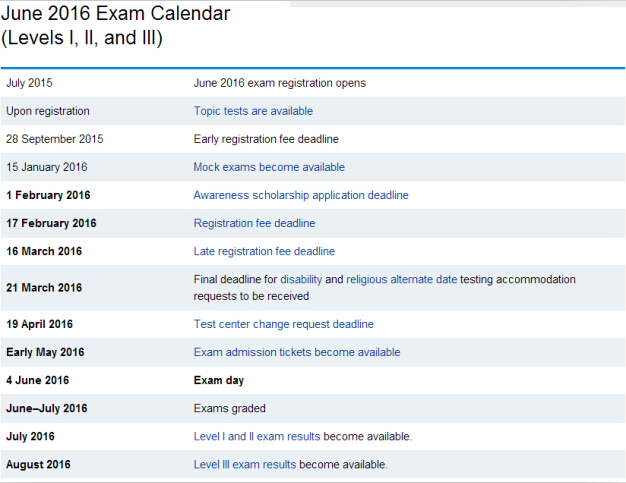Follow the Late registration fee deadline link
Viewport: 626px width, 483px height.
point(264,251)
